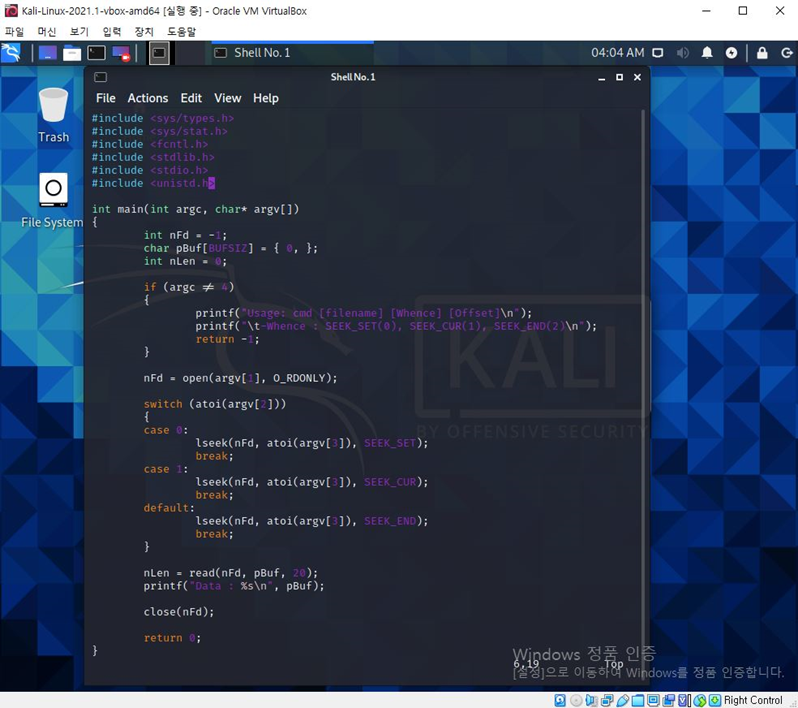The image size is (798, 708).
Task: Click the '#include <unistd.h>' line
Action: (x=153, y=183)
